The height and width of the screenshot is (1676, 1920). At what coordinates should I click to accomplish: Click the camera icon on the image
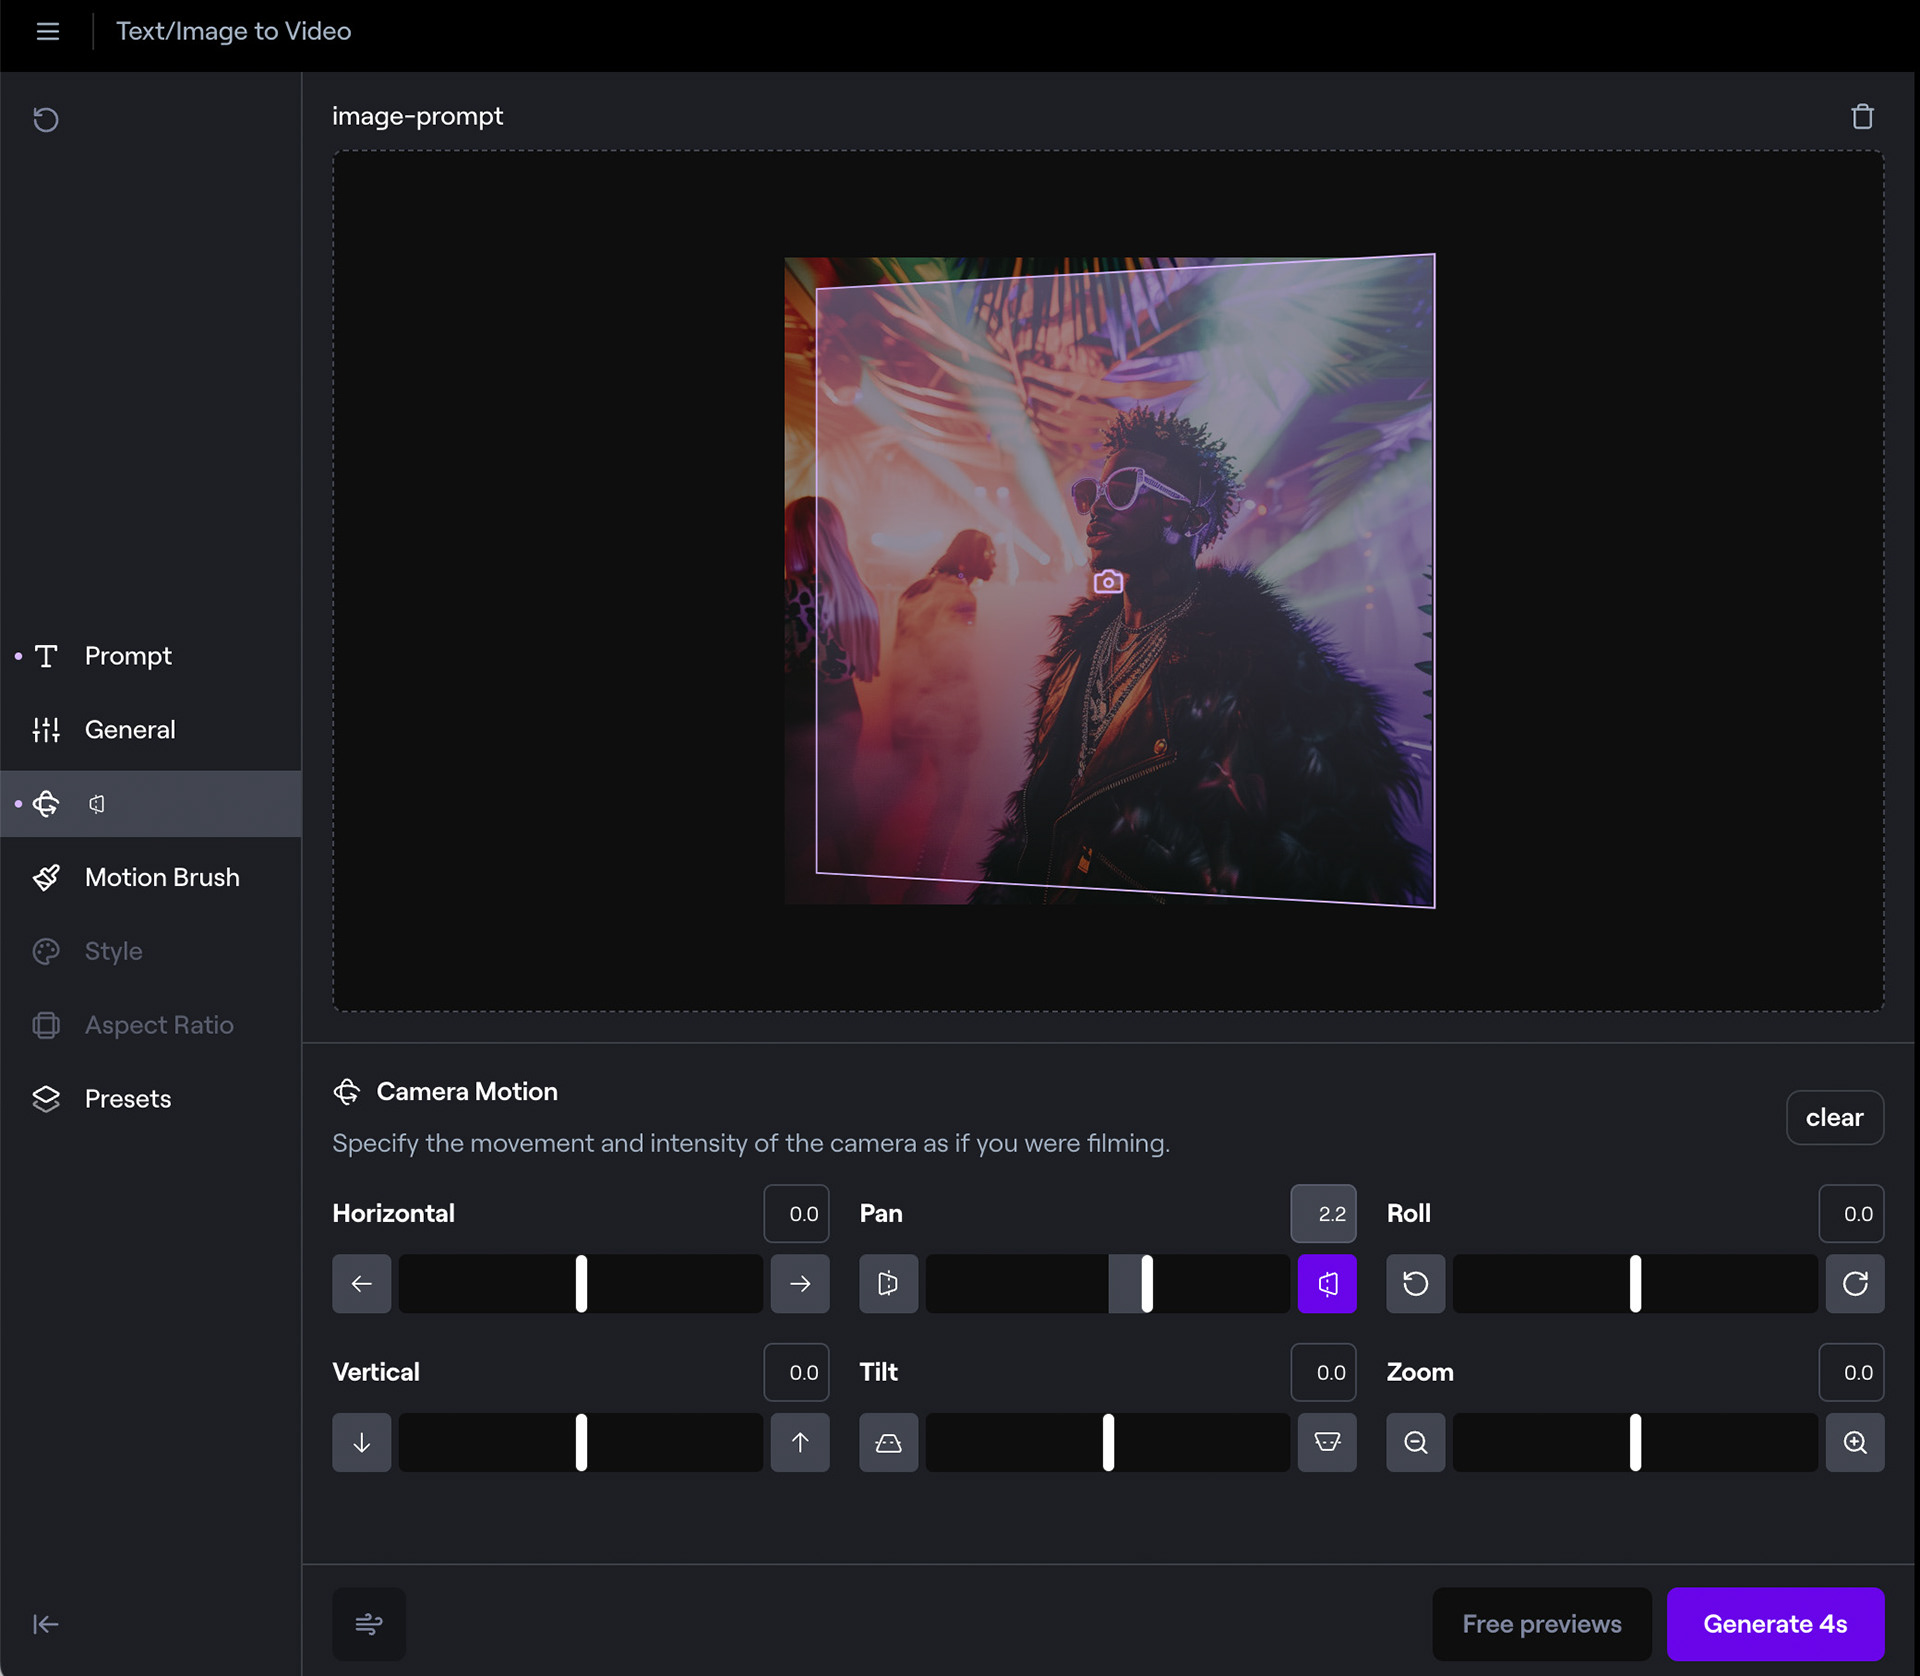[x=1108, y=581]
